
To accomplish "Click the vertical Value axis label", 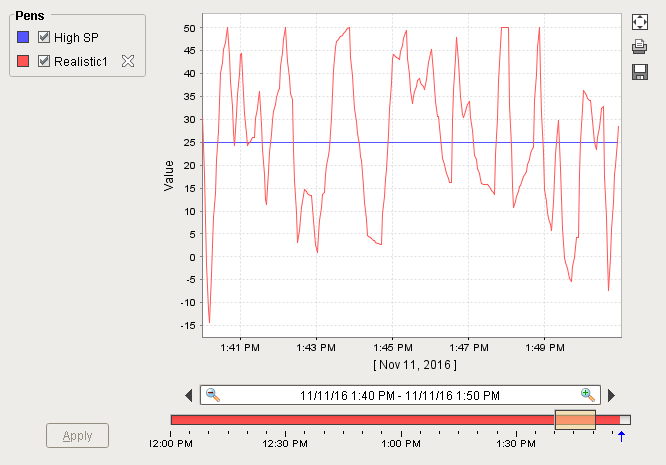I will (x=169, y=176).
